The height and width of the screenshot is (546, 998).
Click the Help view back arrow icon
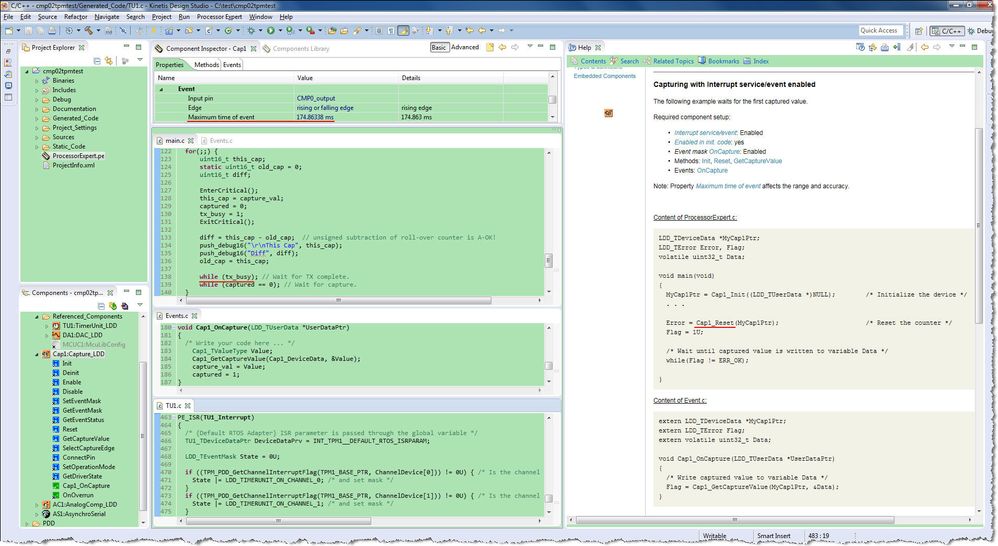point(924,48)
